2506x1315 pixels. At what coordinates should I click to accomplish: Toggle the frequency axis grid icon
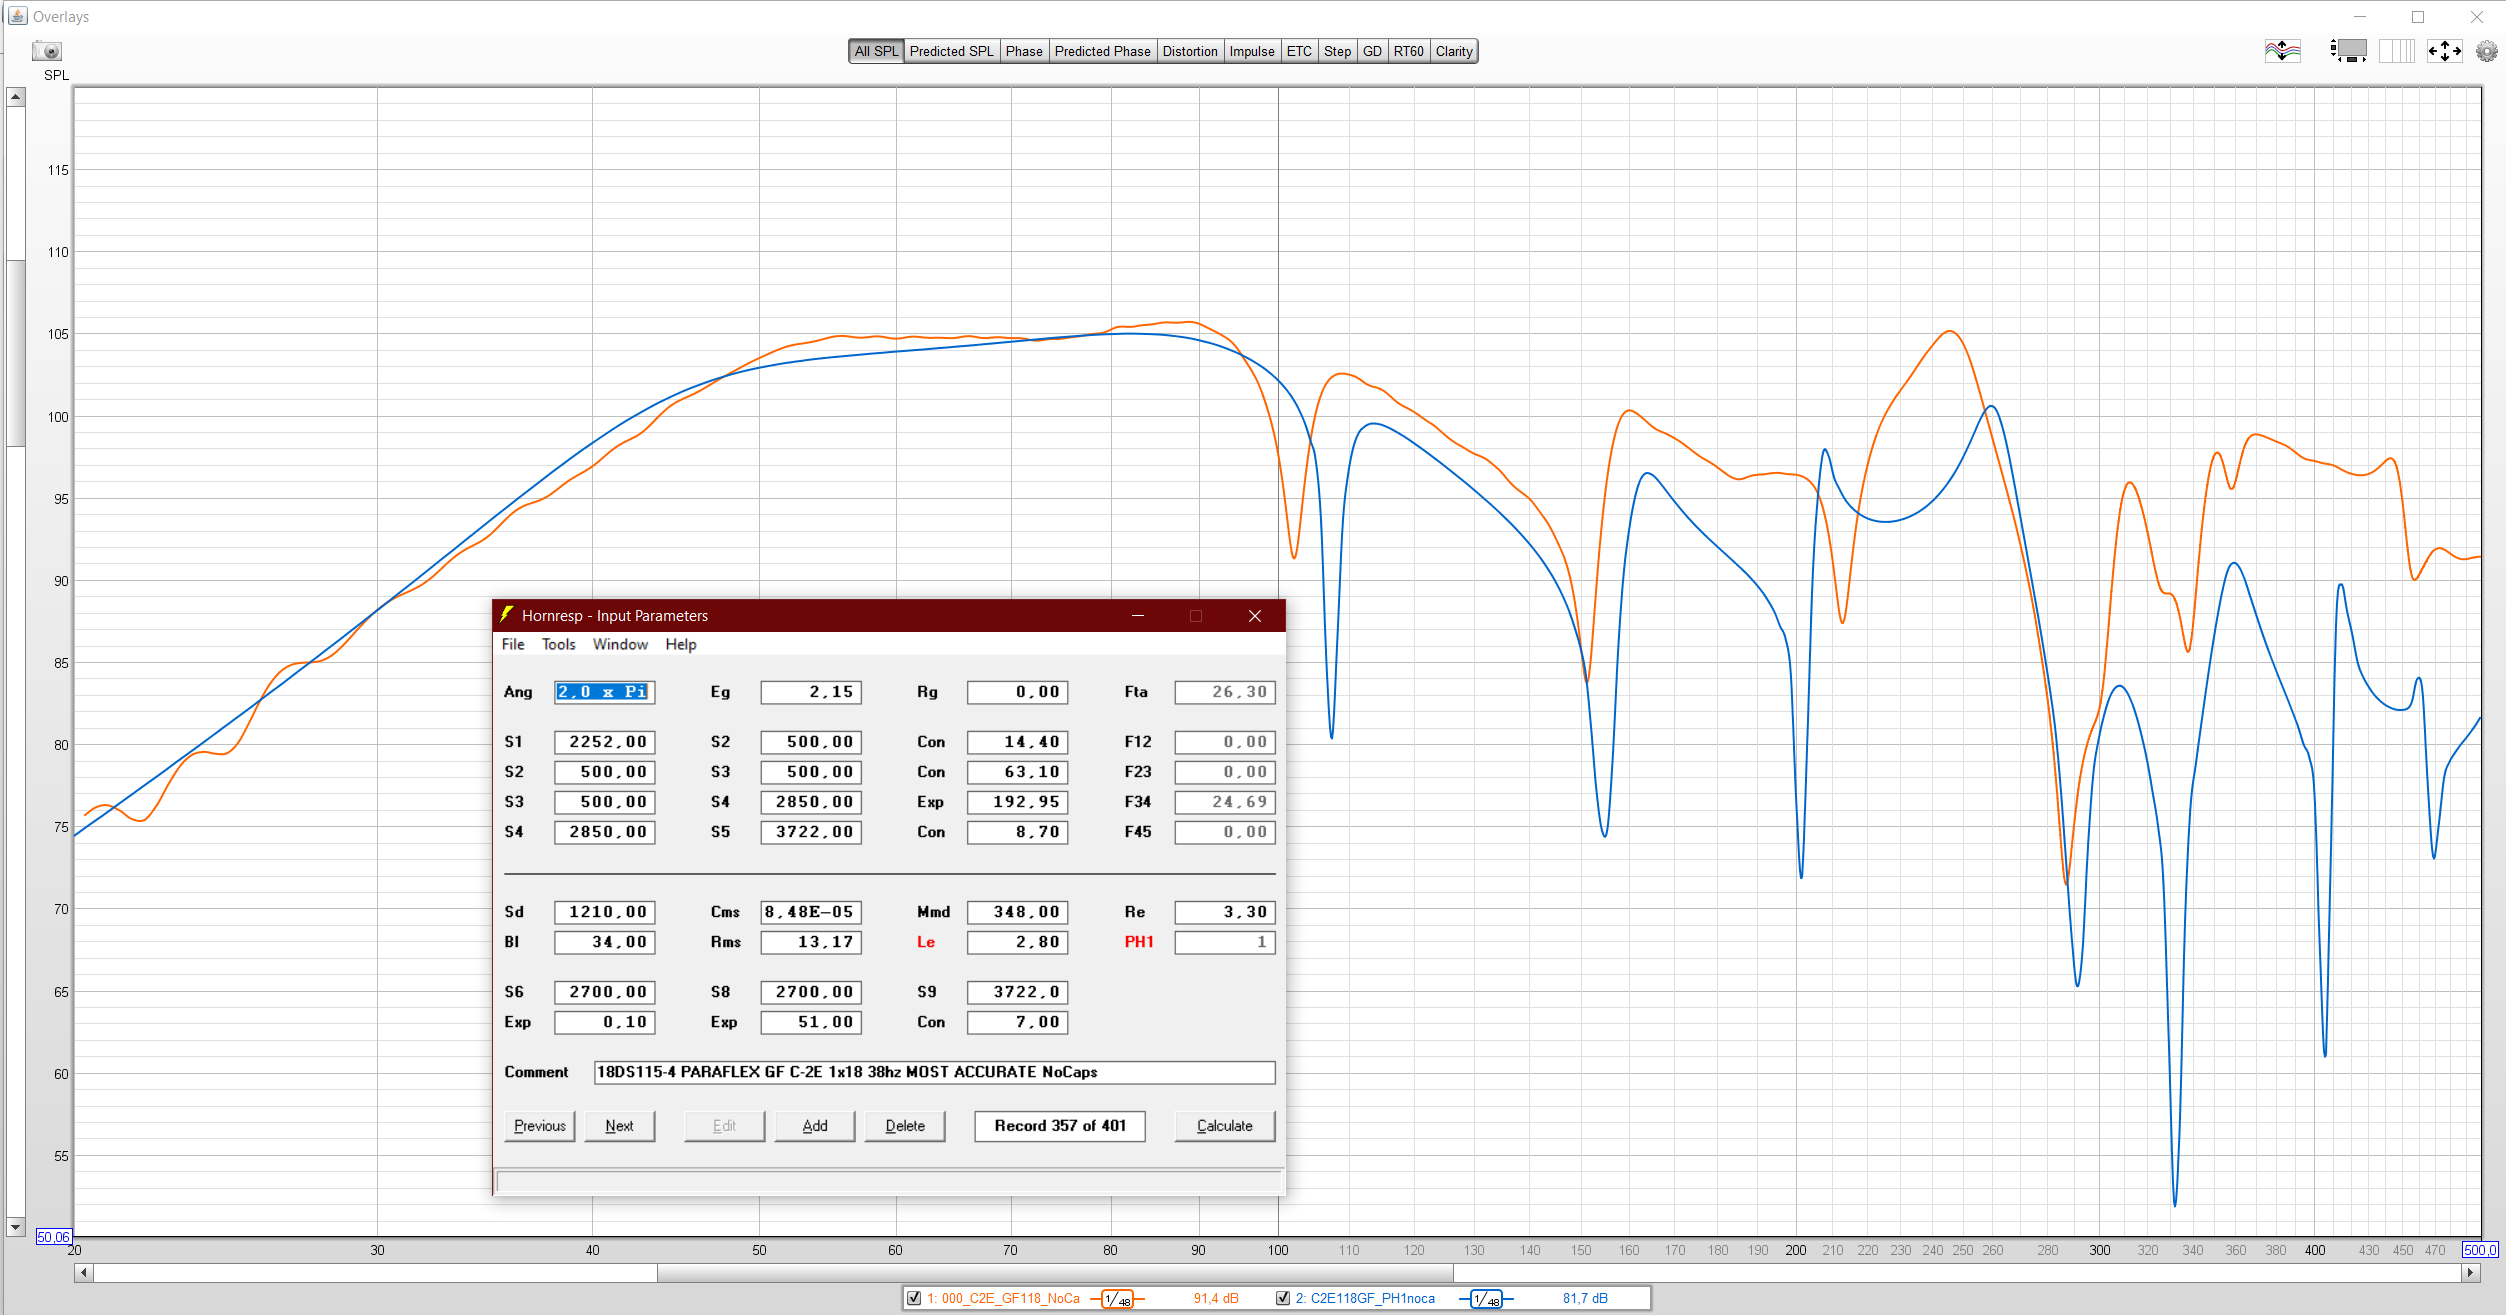point(2396,51)
